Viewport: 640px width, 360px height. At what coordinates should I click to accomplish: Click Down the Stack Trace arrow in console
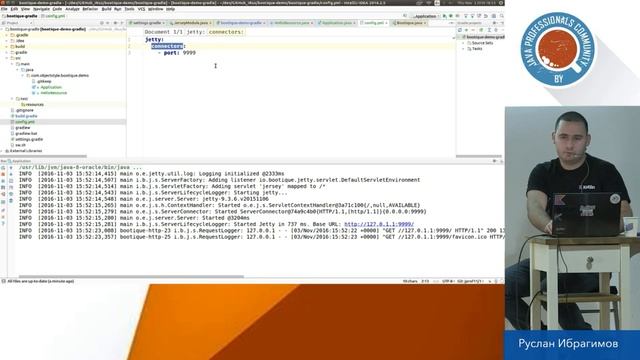(x=11, y=174)
